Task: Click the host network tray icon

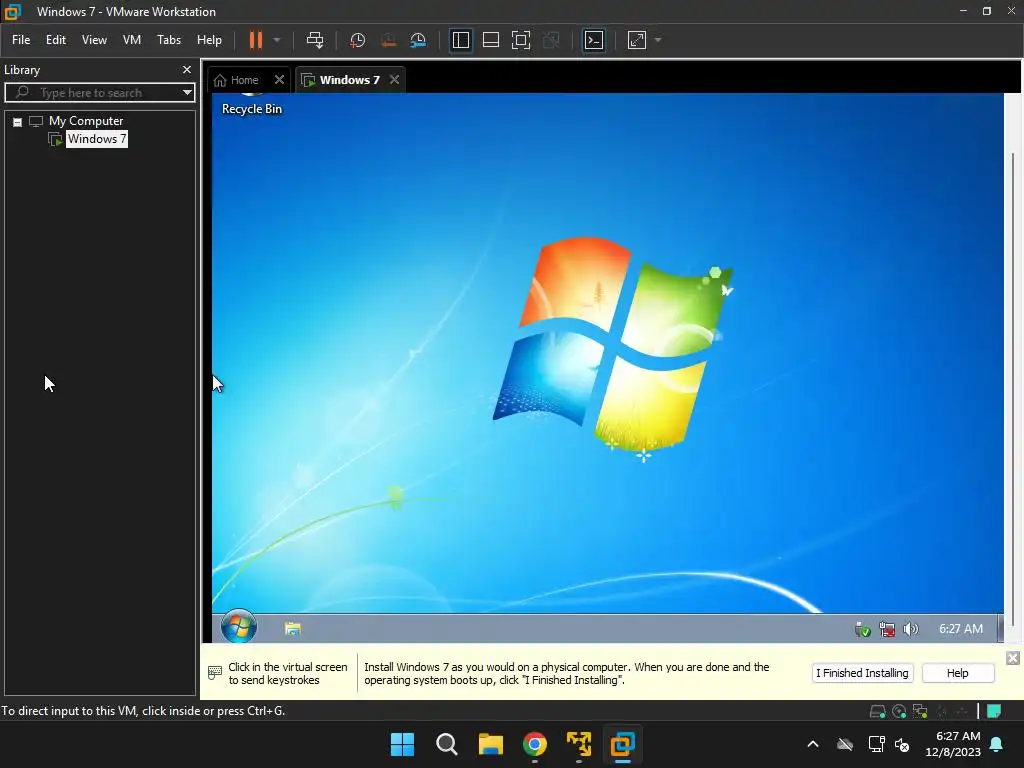Action: pyautogui.click(x=876, y=744)
